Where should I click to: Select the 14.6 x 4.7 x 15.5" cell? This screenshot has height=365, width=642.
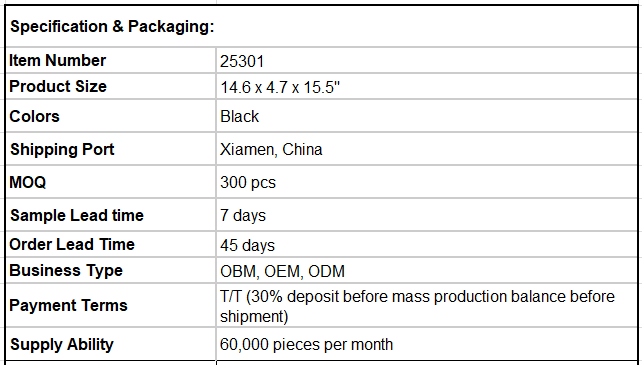(x=427, y=86)
